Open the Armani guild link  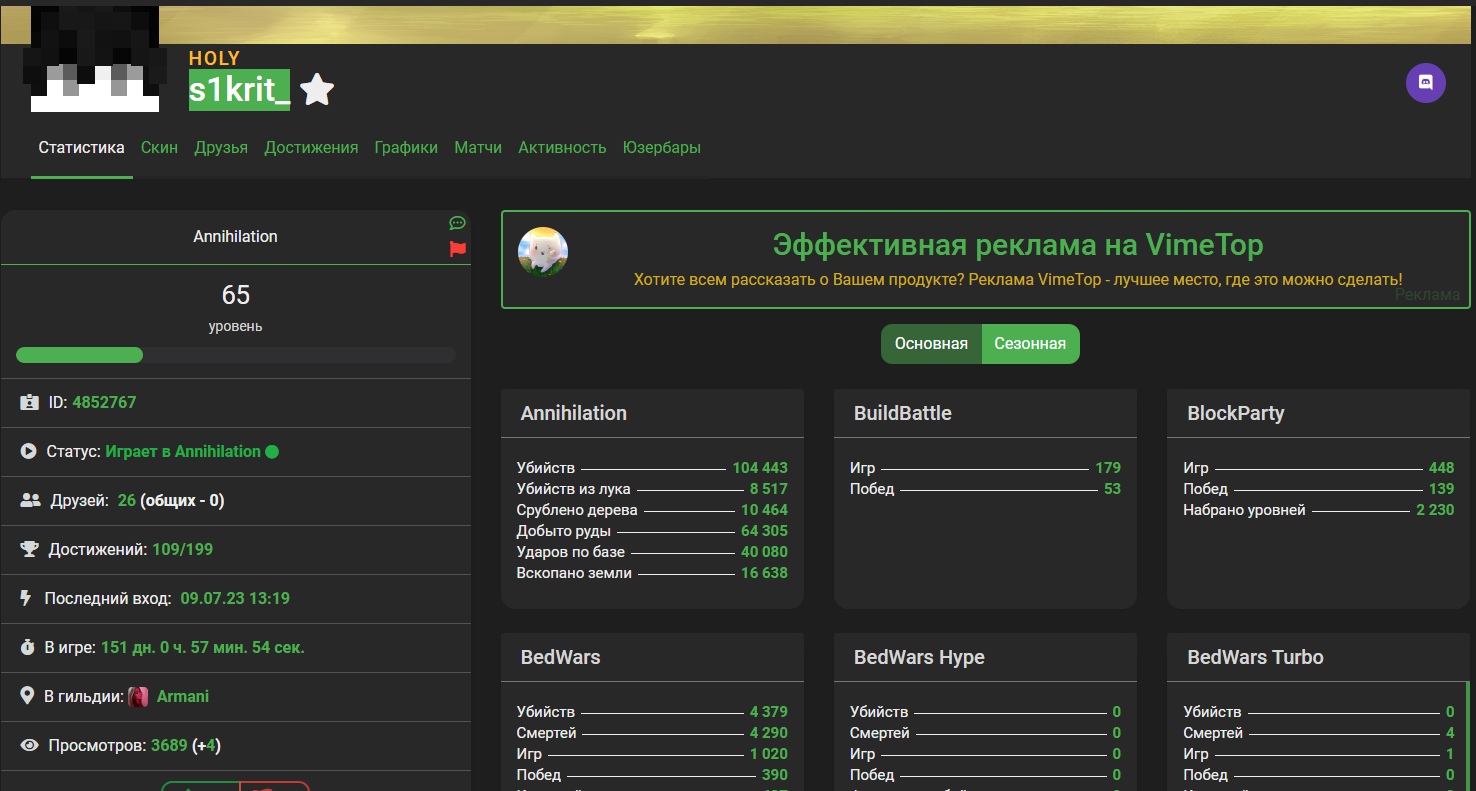point(183,696)
